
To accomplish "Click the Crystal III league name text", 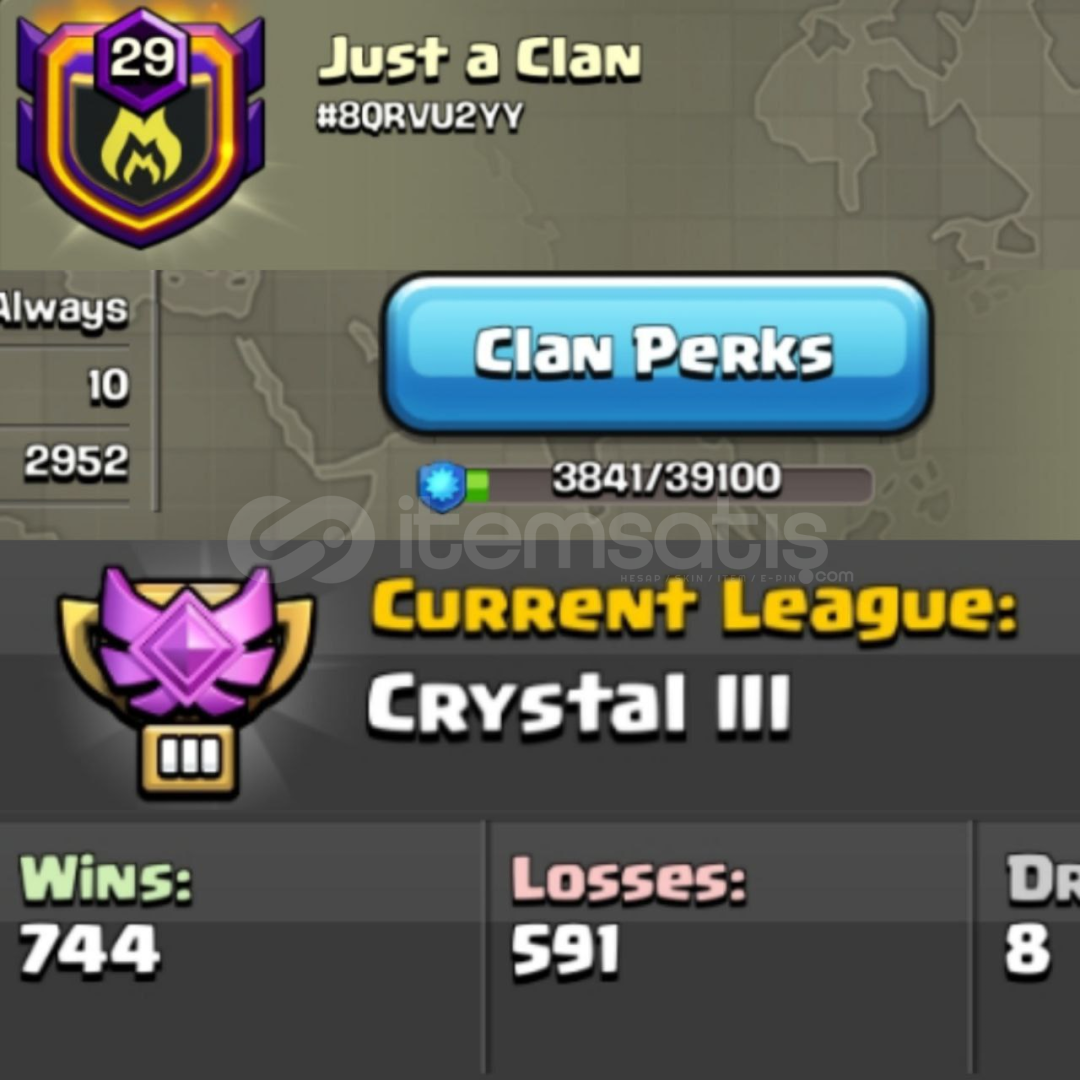I will [x=579, y=704].
